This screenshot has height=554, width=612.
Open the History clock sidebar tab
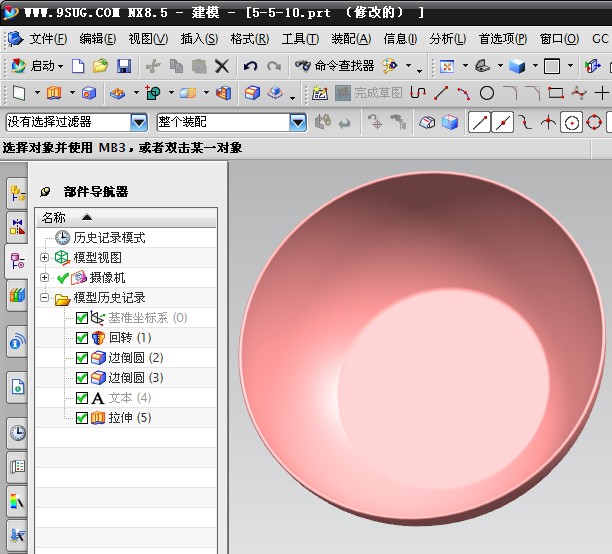click(x=18, y=433)
